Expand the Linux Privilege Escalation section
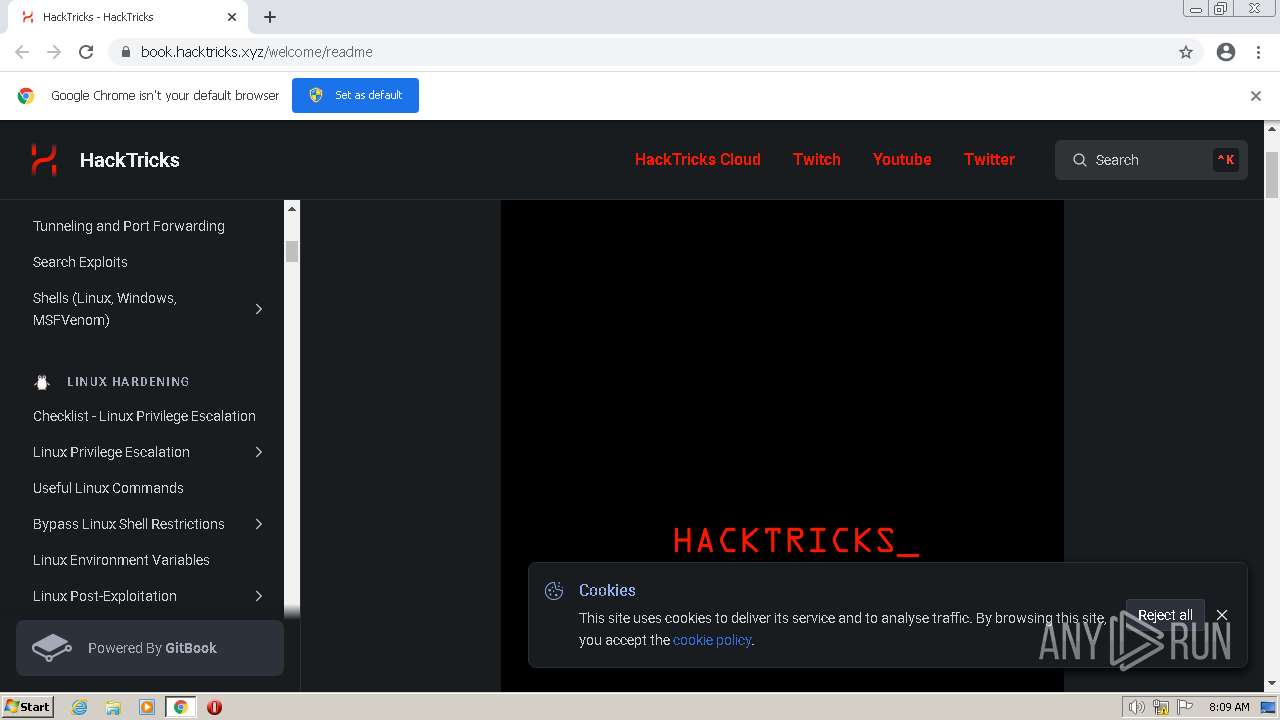The width and height of the screenshot is (1280, 720). pyautogui.click(x=259, y=452)
